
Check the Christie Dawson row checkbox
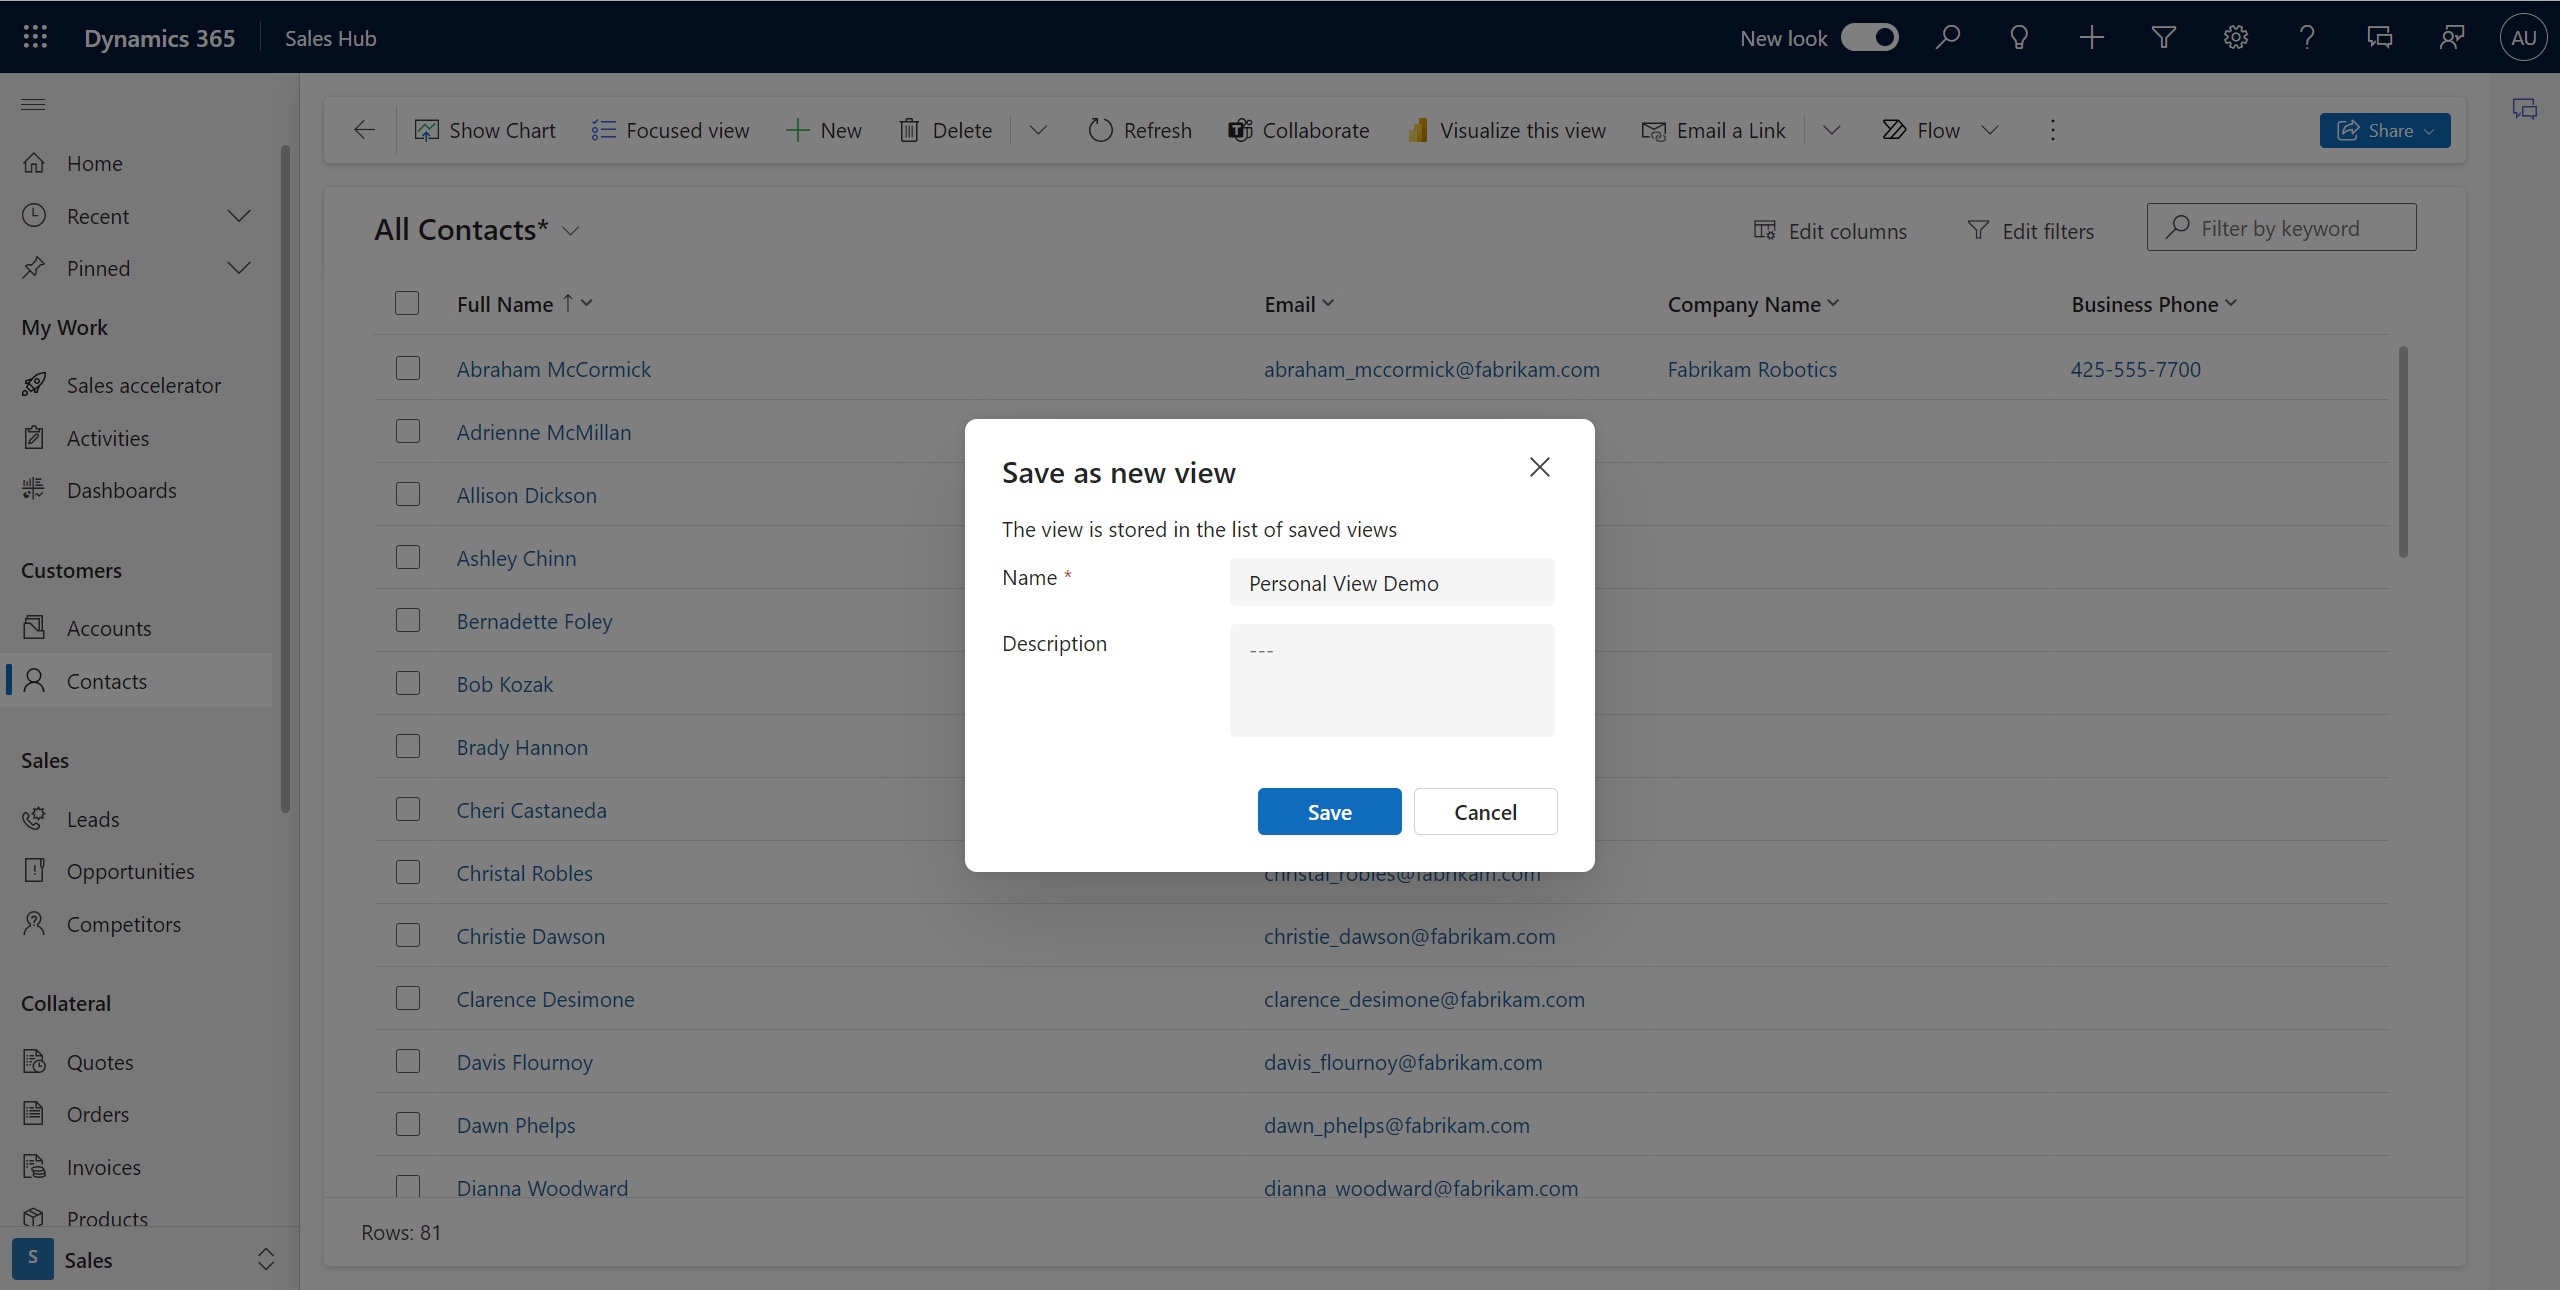407,935
